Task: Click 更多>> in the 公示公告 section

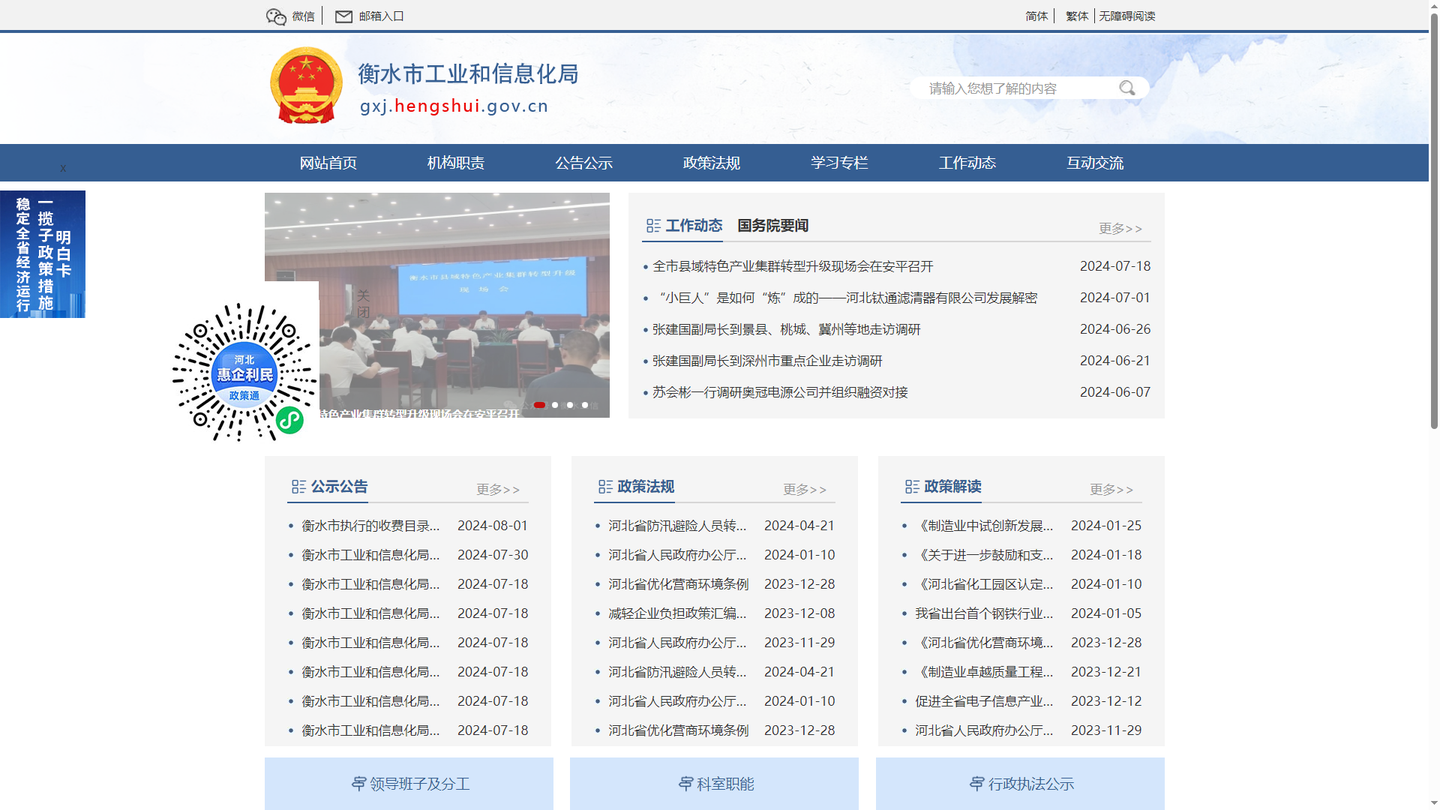Action: pos(498,490)
